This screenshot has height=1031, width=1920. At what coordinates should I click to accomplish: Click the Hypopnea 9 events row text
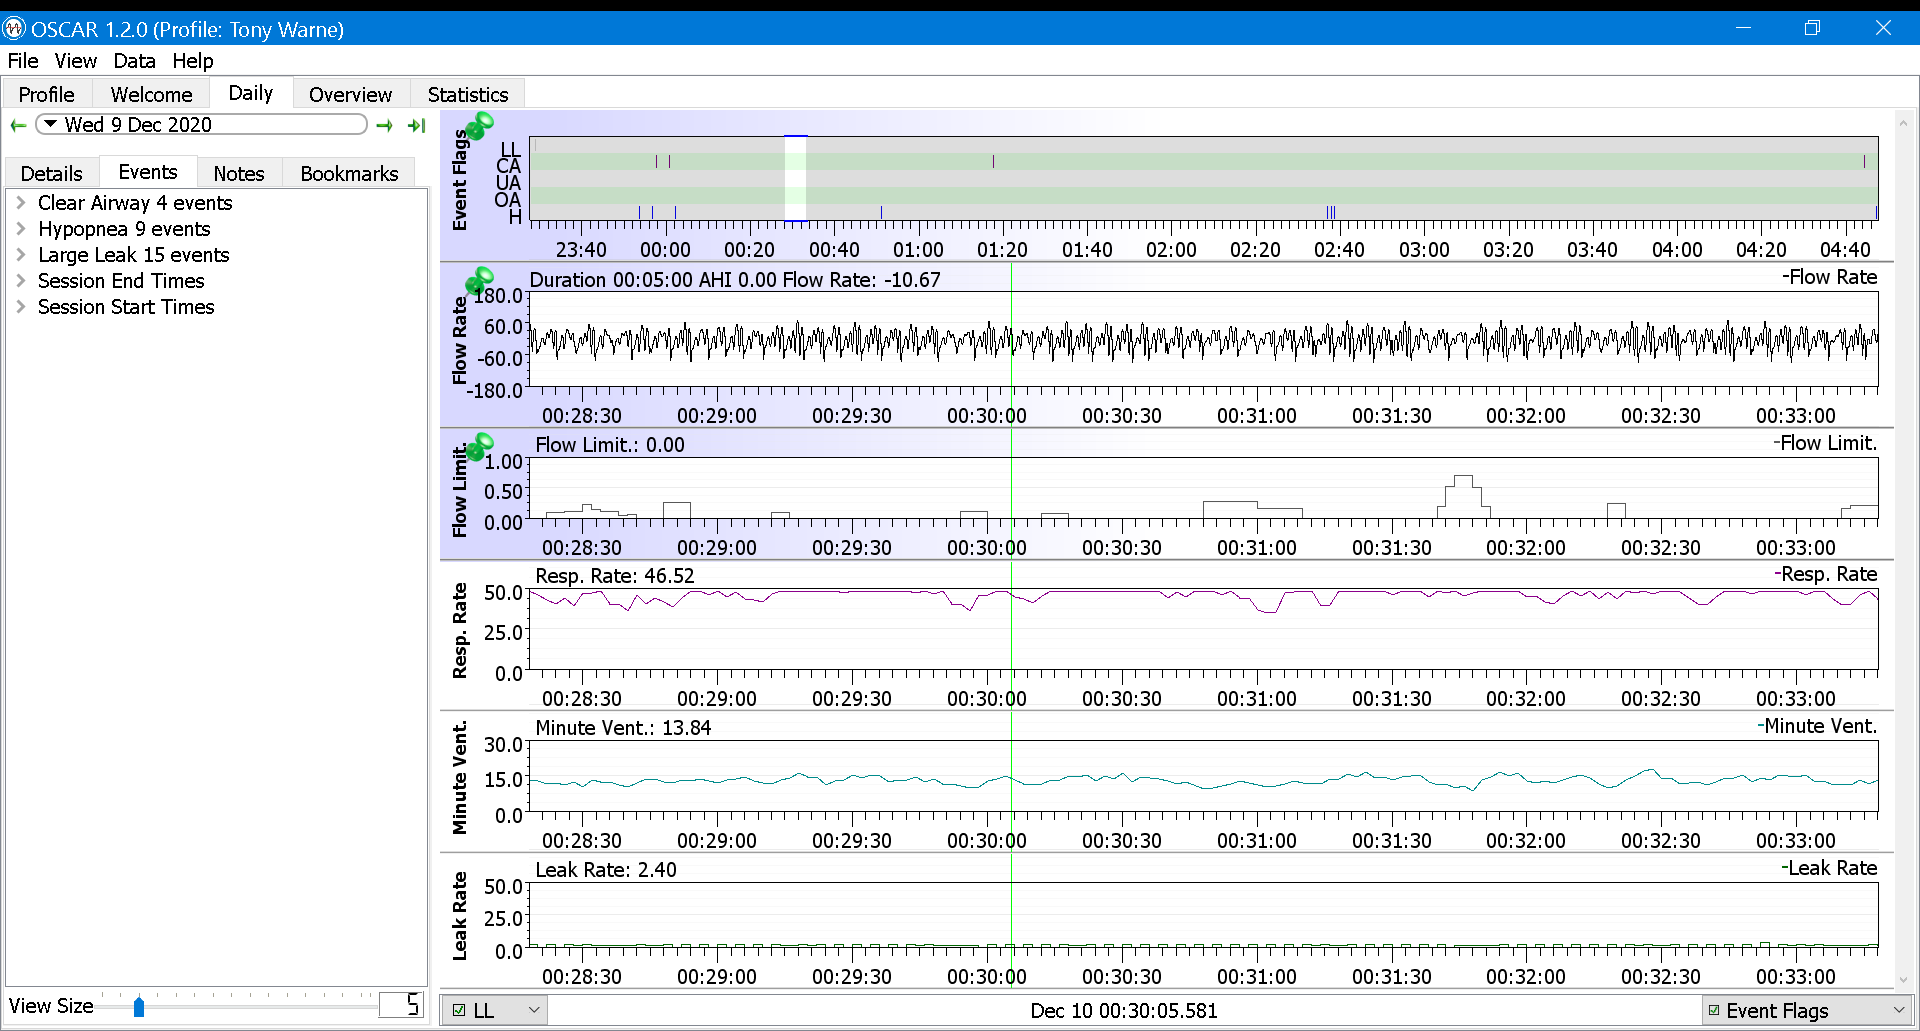pos(124,228)
